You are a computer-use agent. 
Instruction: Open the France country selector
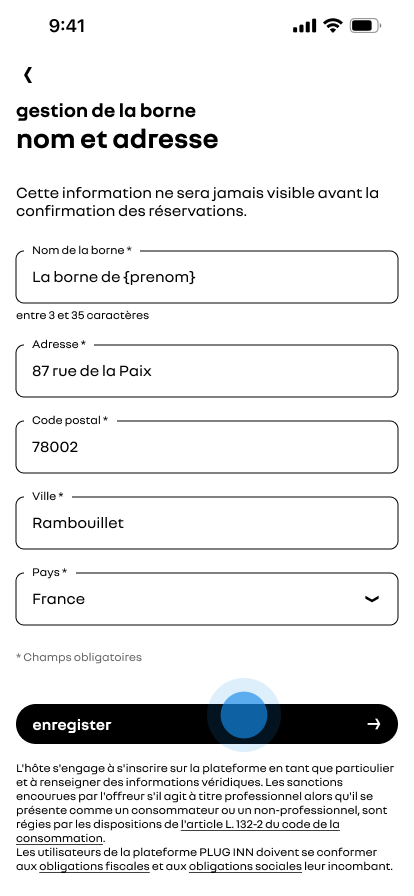click(206, 599)
